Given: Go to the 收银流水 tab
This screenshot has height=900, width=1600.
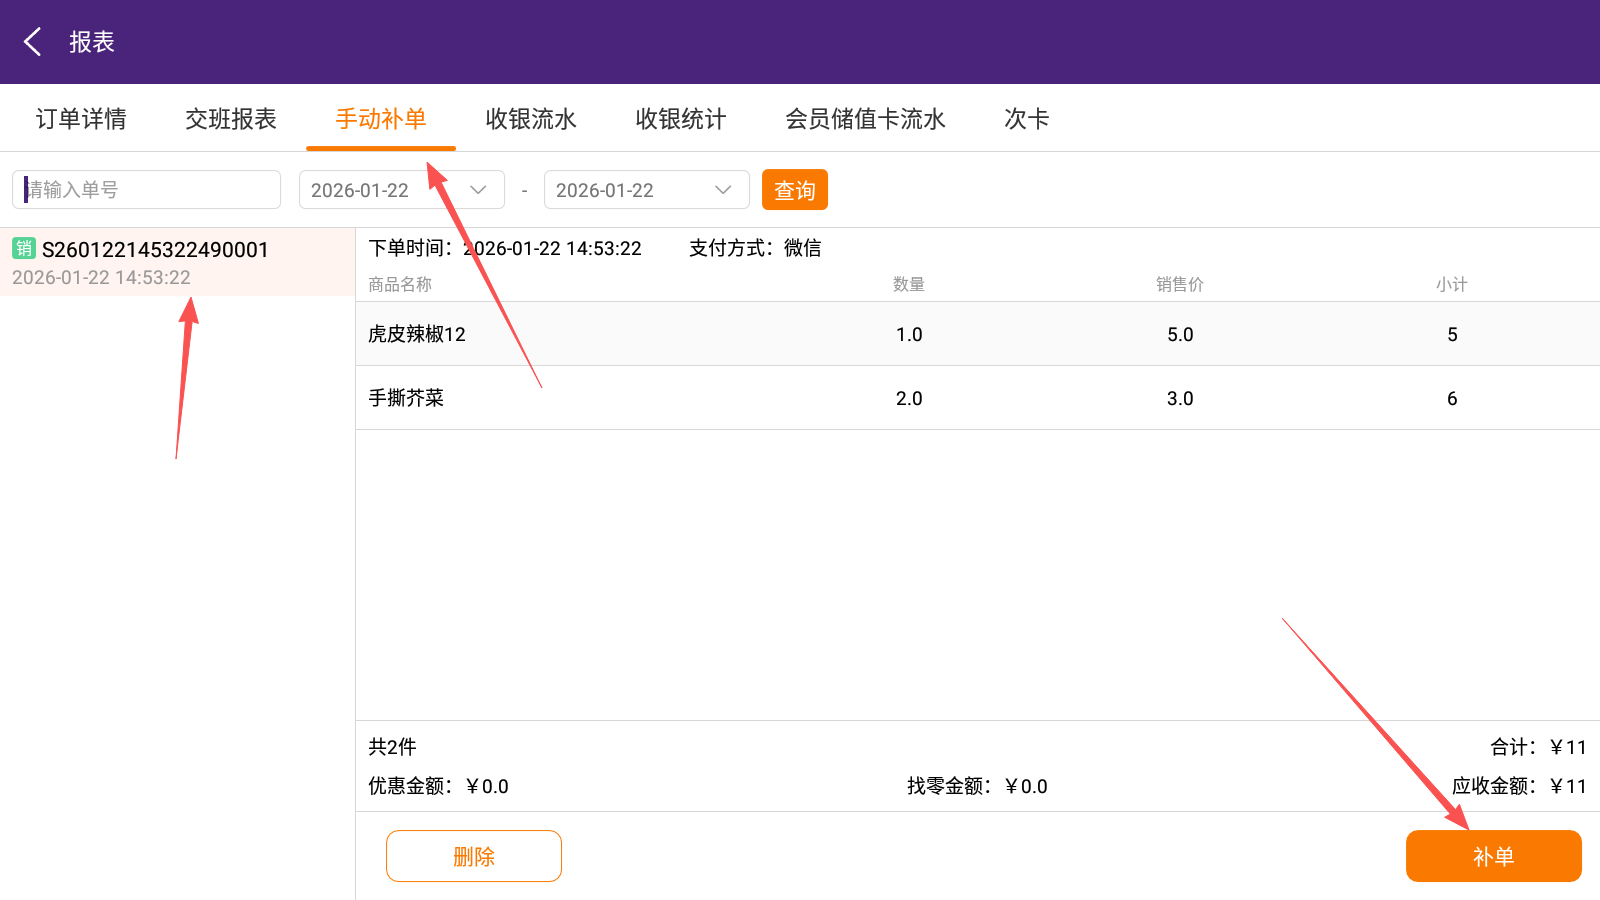Looking at the screenshot, I should [531, 119].
